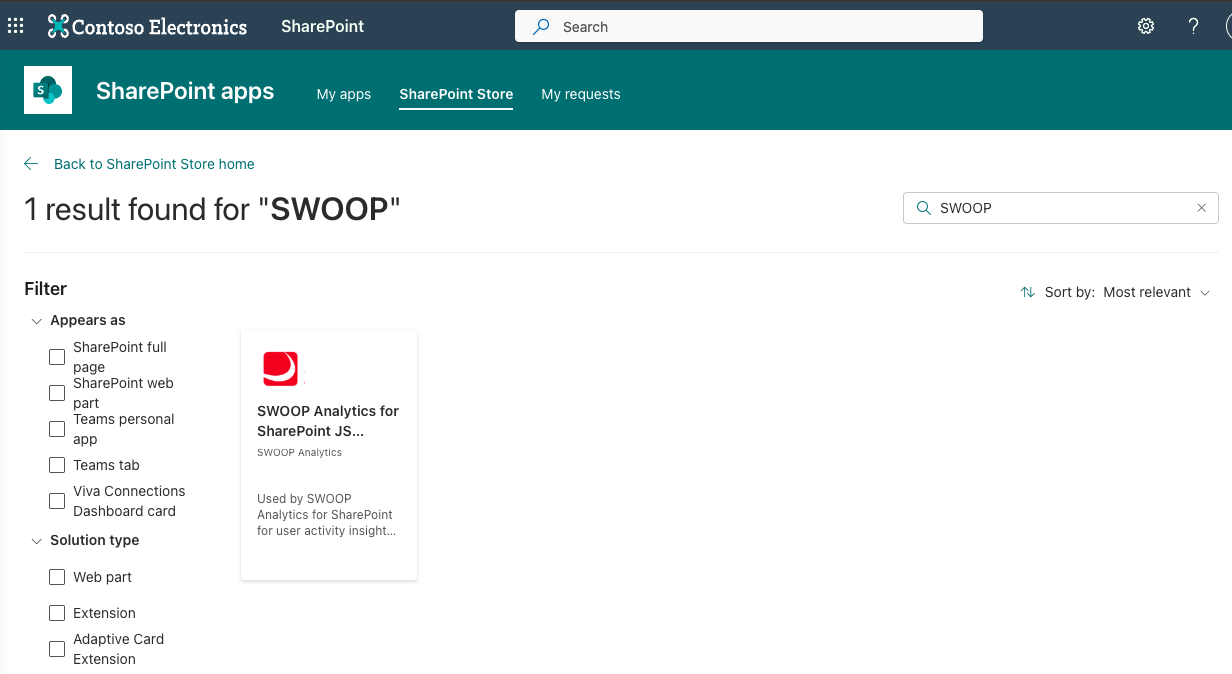Screen dimensions: 1232x674
Task: Click the Filter heading
Action: coord(46,289)
